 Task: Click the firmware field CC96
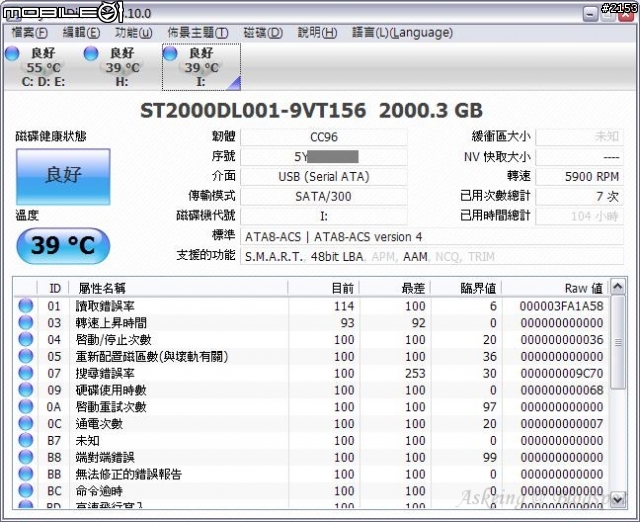pos(324,137)
